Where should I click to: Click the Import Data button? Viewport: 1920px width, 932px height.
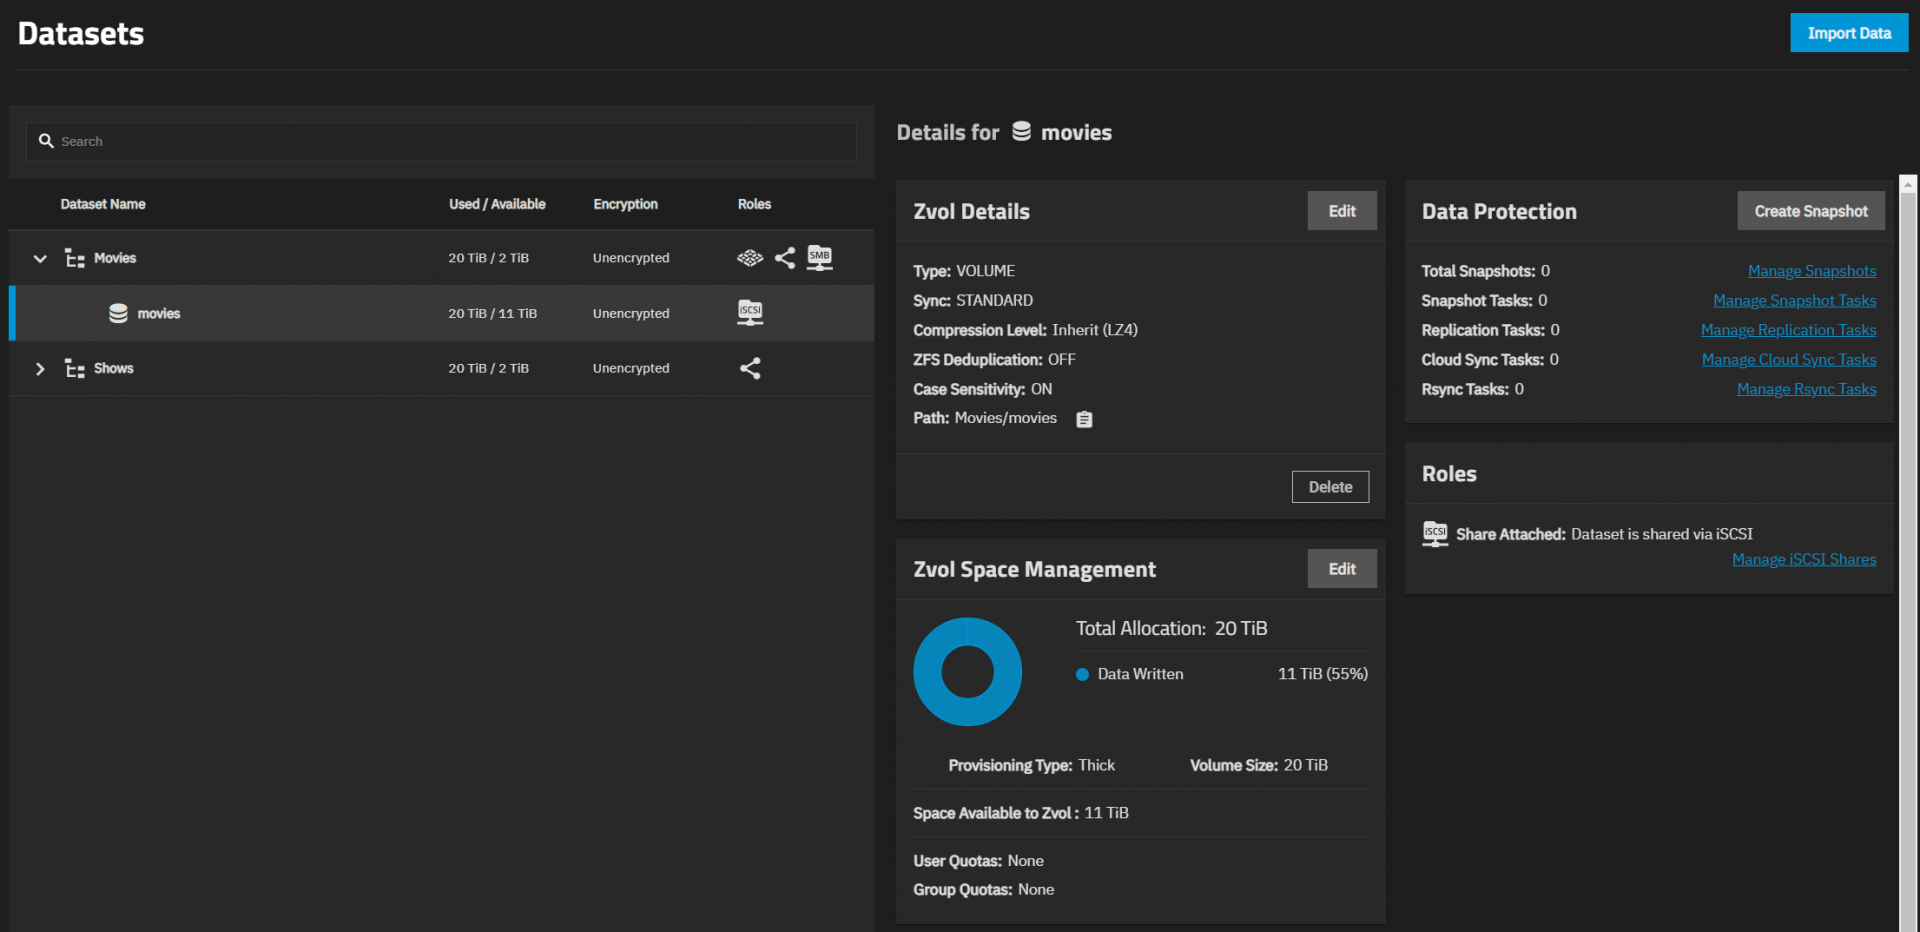click(1849, 33)
